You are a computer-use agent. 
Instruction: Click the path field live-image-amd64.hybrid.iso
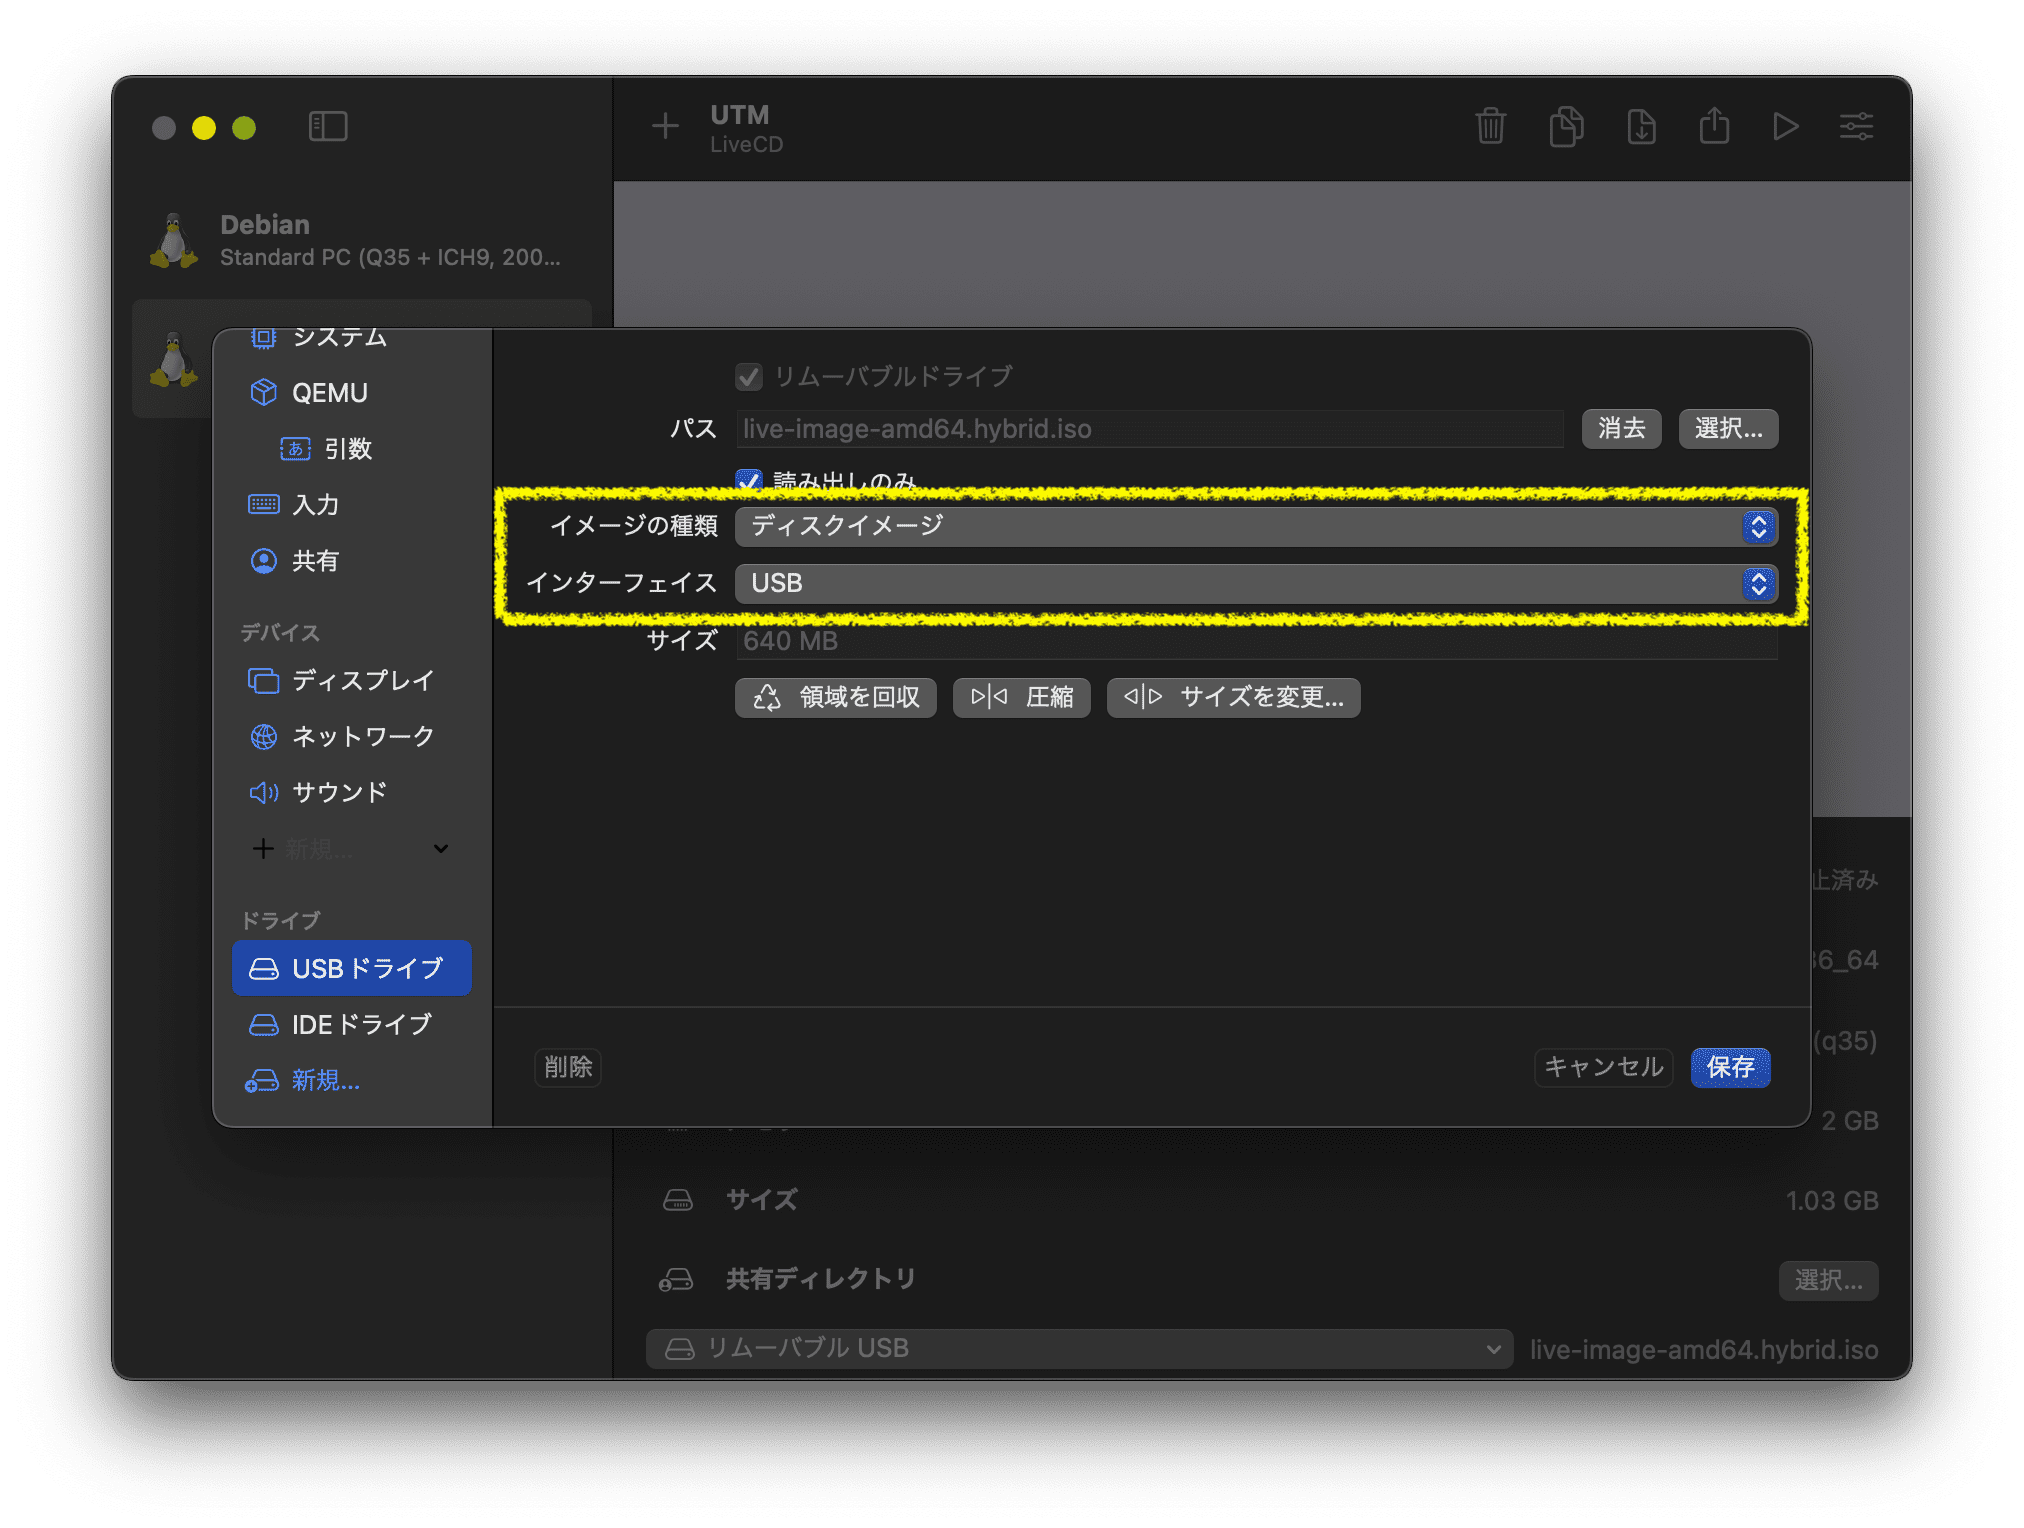1150,429
